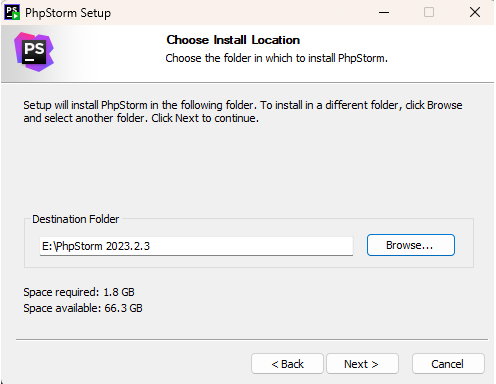Close the PhpStorm Setup window
Screen dimensions: 496x384
click(x=475, y=12)
